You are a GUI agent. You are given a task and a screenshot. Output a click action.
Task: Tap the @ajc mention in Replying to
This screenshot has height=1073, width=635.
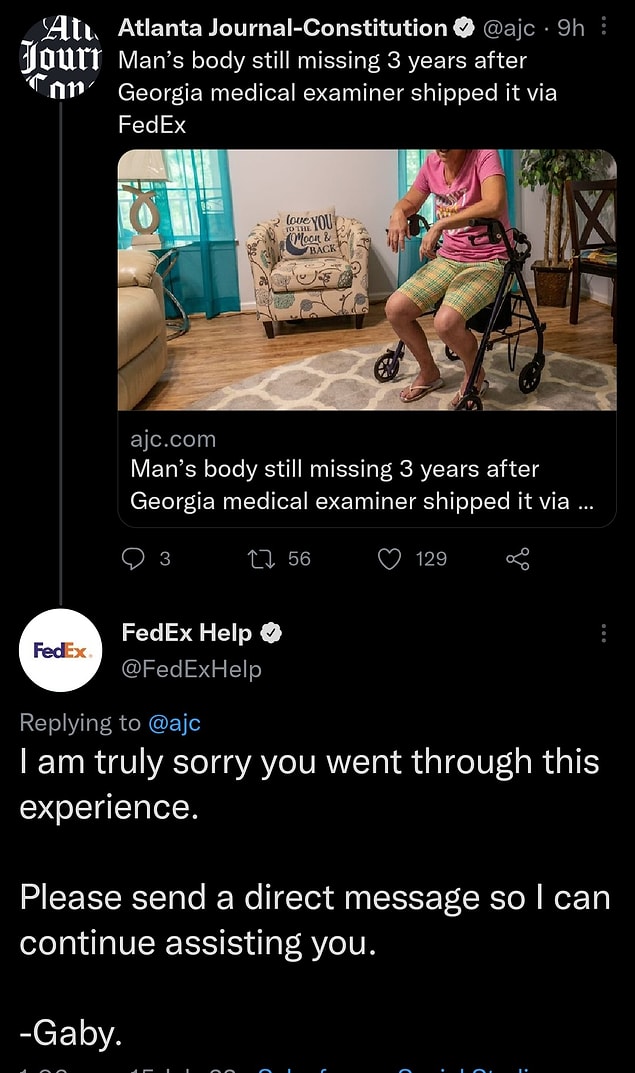click(x=174, y=722)
